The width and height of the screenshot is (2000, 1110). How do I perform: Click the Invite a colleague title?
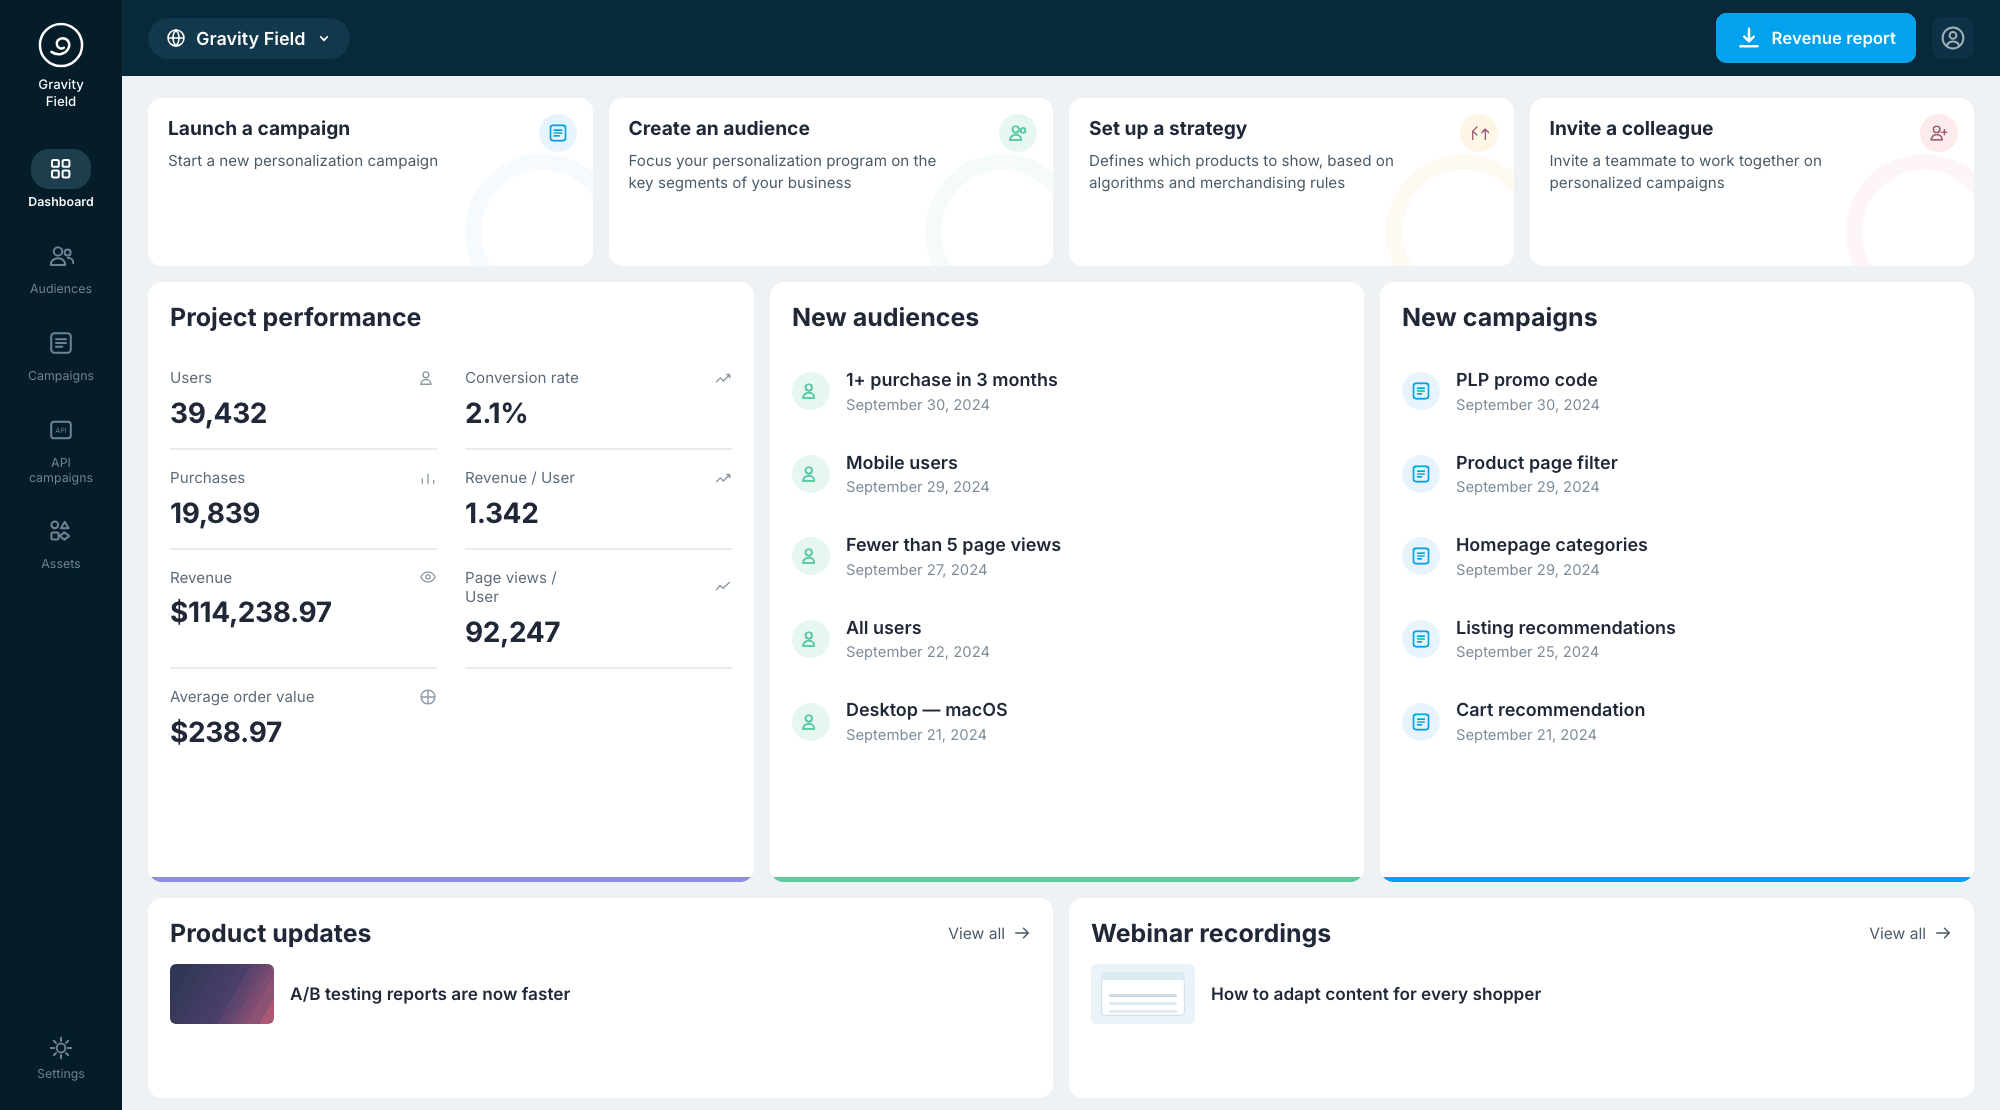[x=1631, y=128]
